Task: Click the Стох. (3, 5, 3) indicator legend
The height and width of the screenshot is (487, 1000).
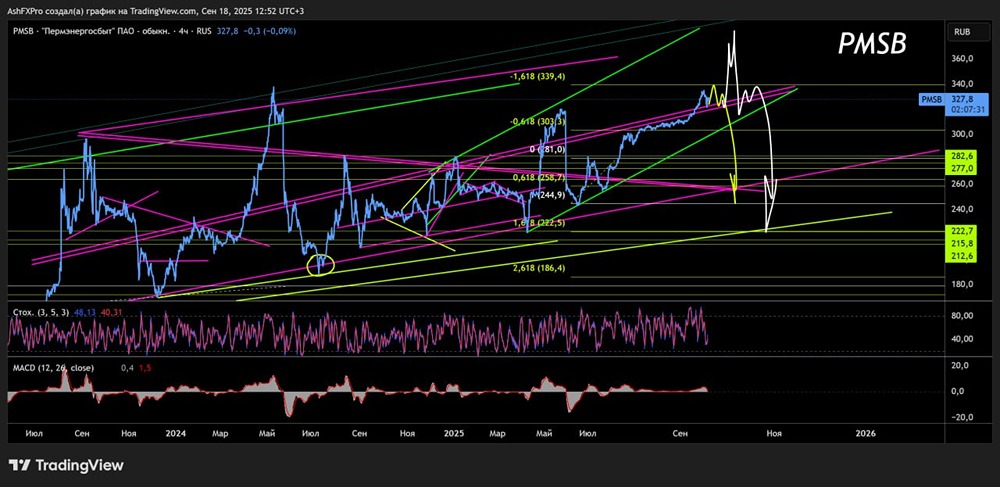Action: pos(42,312)
